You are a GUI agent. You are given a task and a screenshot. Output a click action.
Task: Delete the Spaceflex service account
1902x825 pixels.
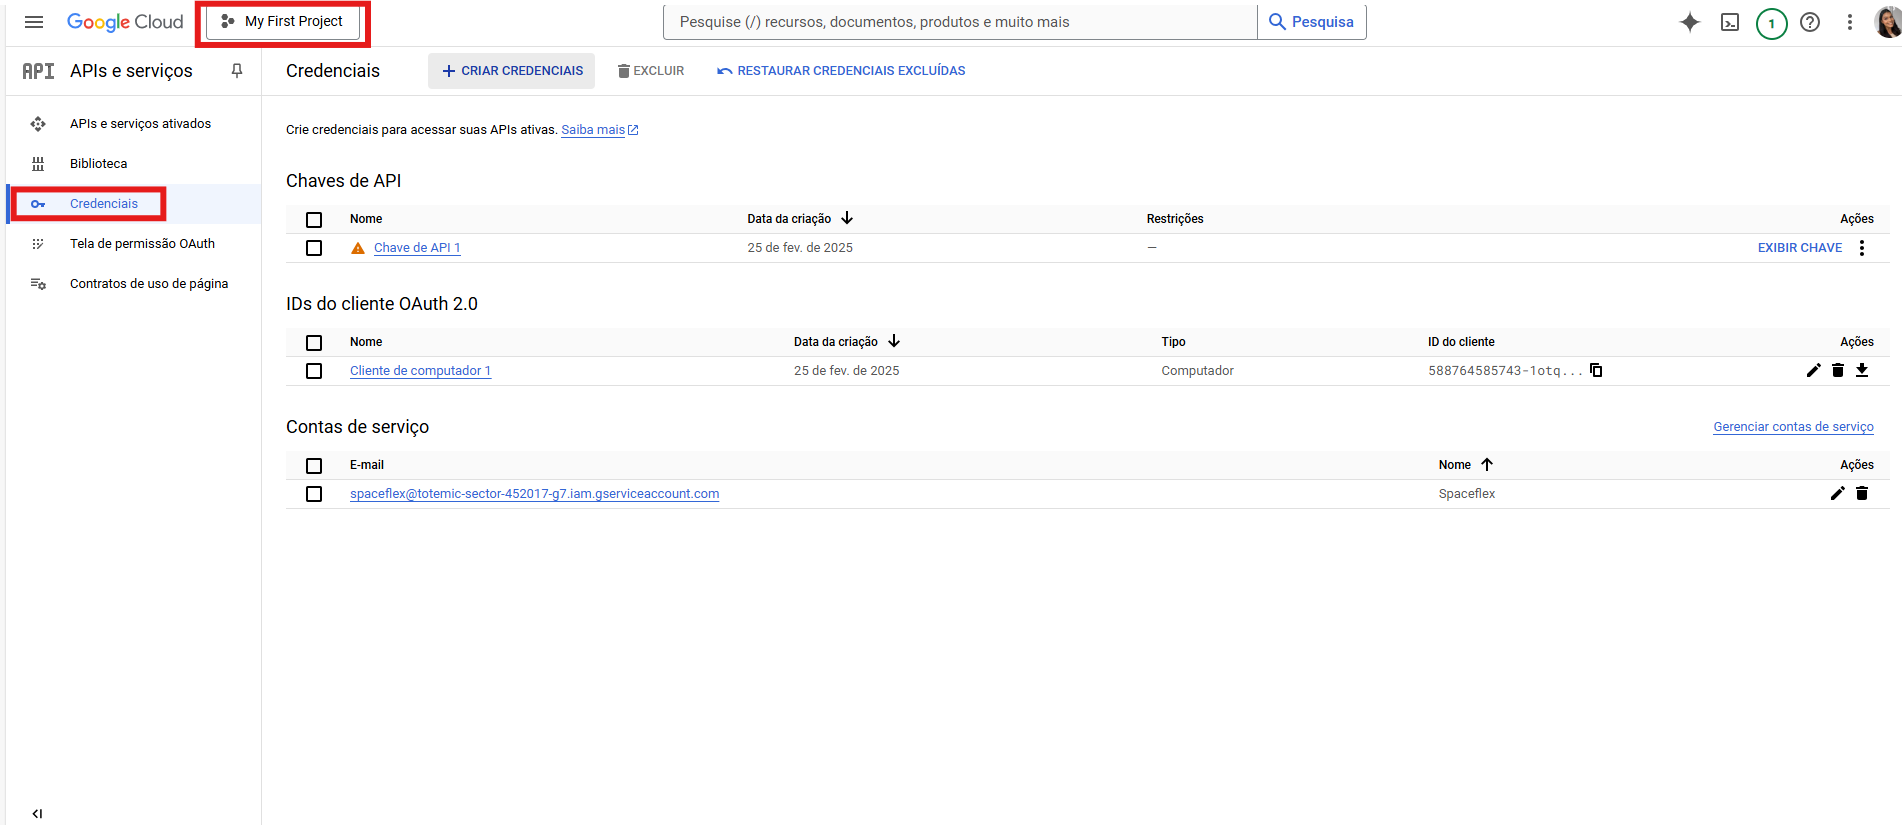tap(1862, 493)
